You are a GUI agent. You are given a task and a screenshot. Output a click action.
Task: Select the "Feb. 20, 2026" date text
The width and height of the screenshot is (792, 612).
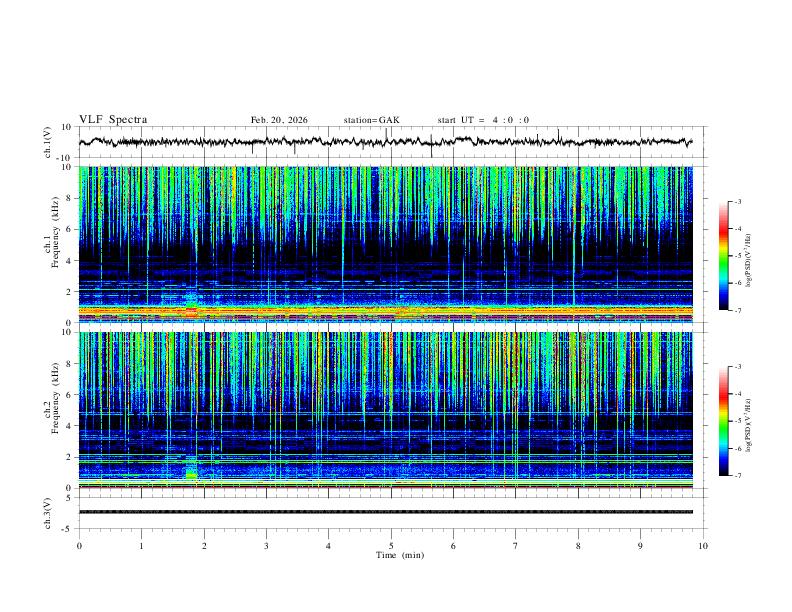point(279,120)
